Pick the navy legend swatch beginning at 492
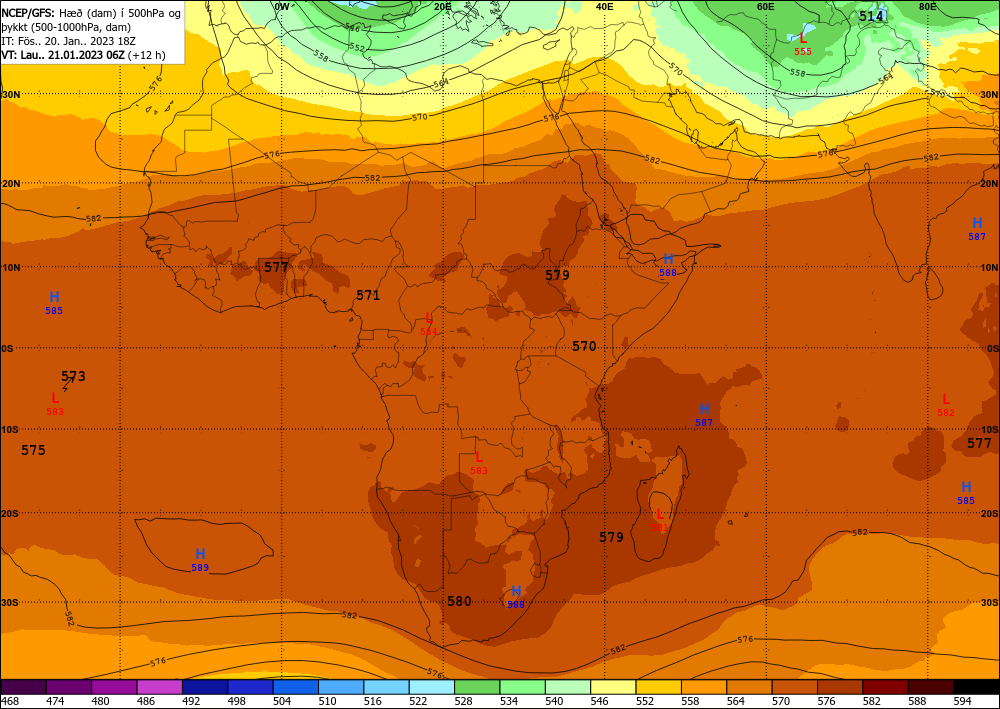Viewport: 1000px width, 709px height. click(205, 687)
